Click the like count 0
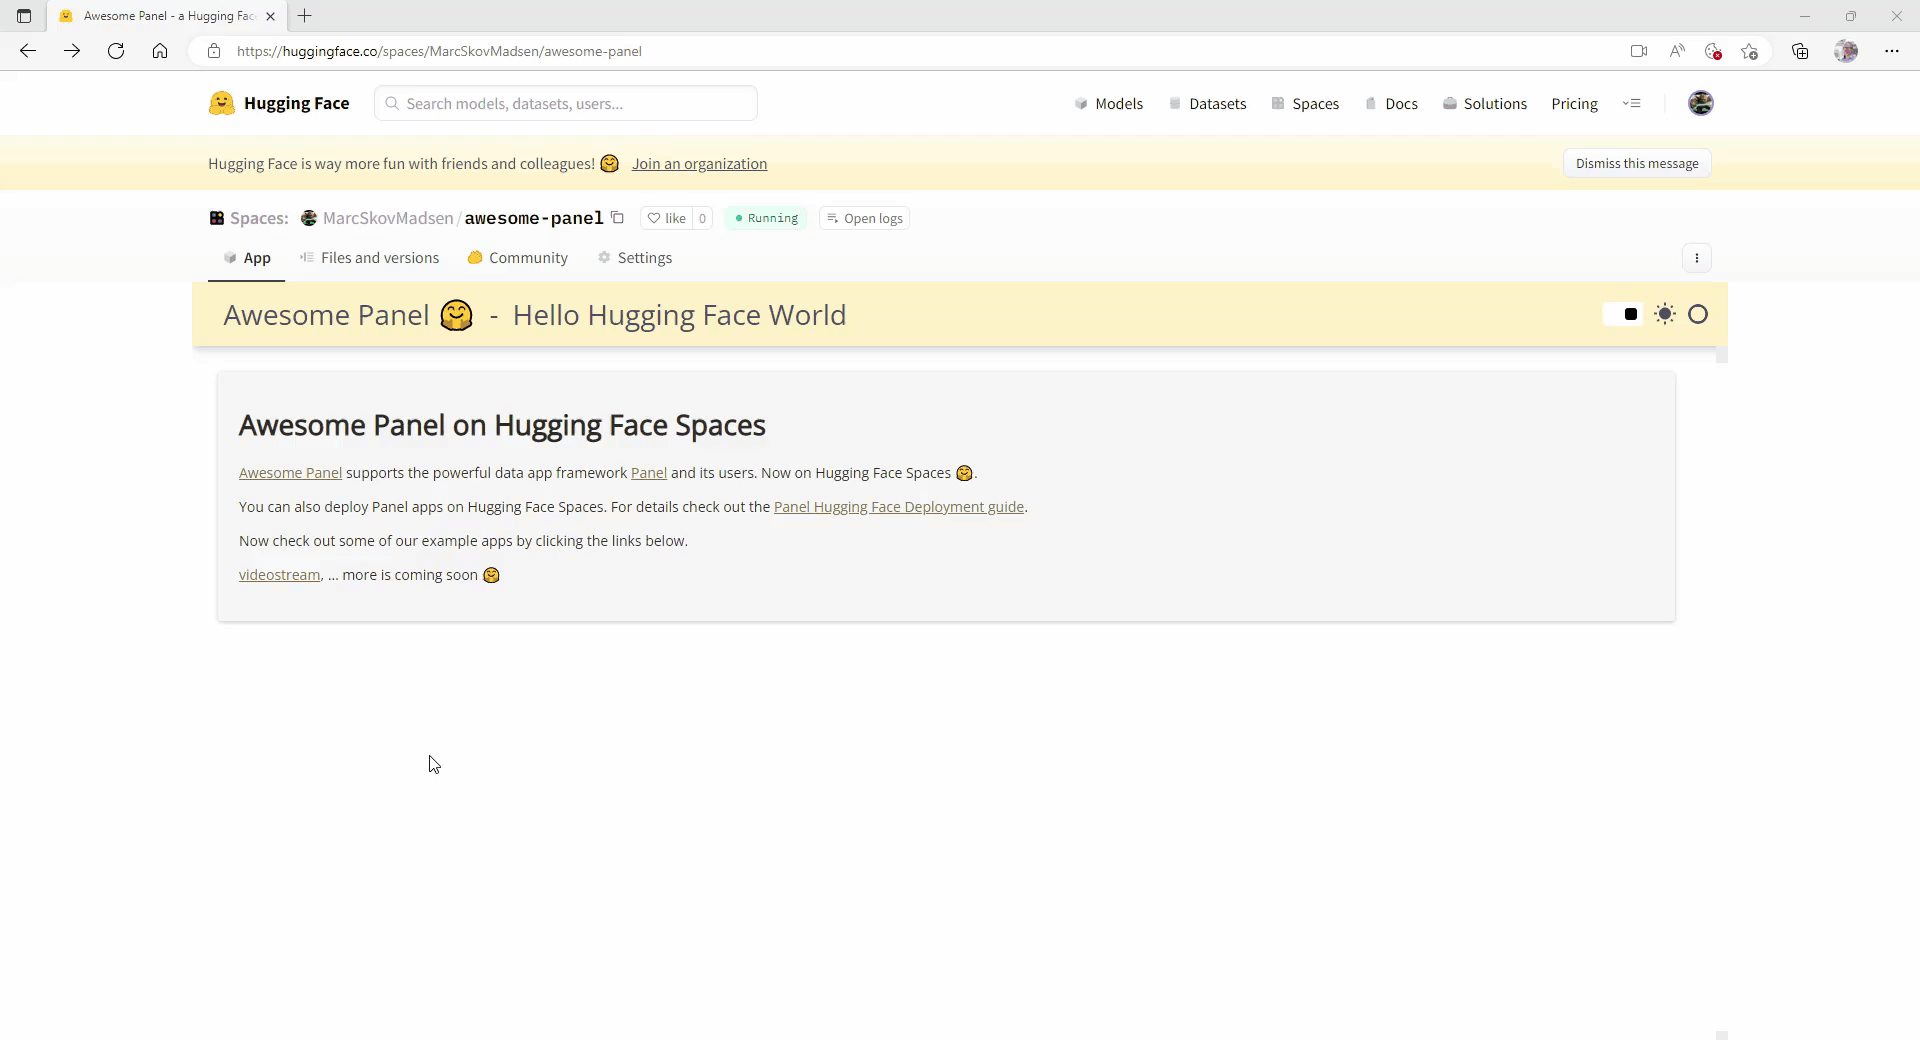 [x=702, y=218]
